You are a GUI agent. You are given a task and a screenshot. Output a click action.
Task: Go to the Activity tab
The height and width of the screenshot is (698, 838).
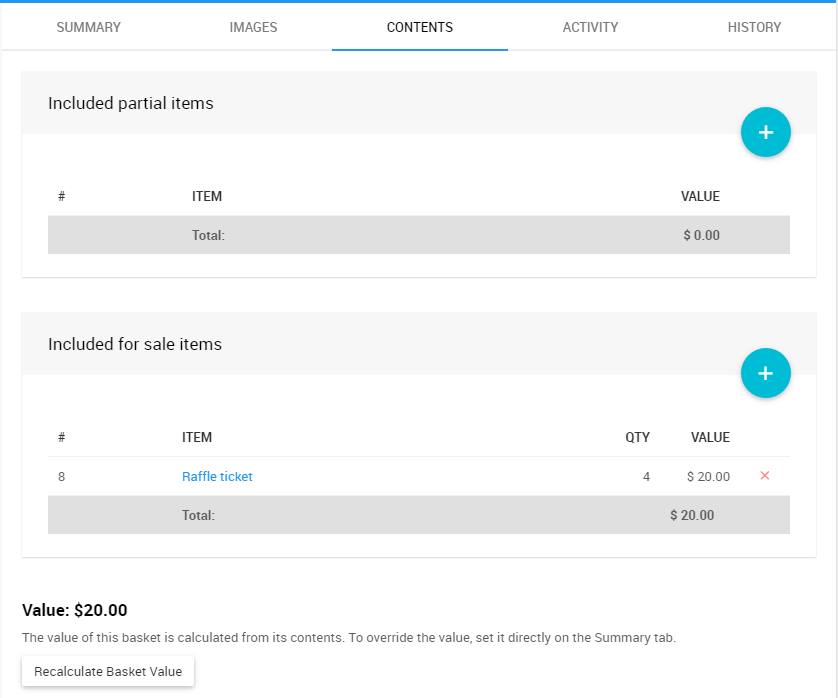(x=590, y=27)
